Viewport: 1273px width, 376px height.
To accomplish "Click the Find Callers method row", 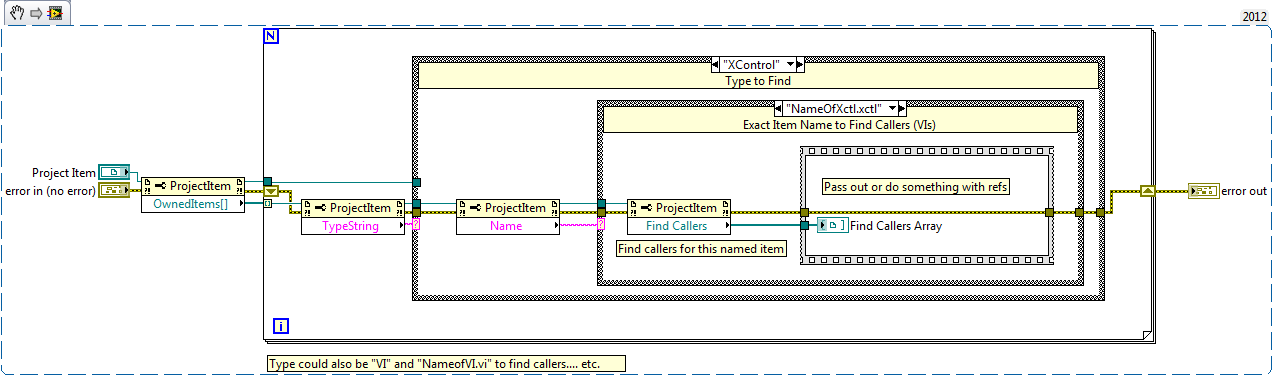I will pyautogui.click(x=679, y=226).
